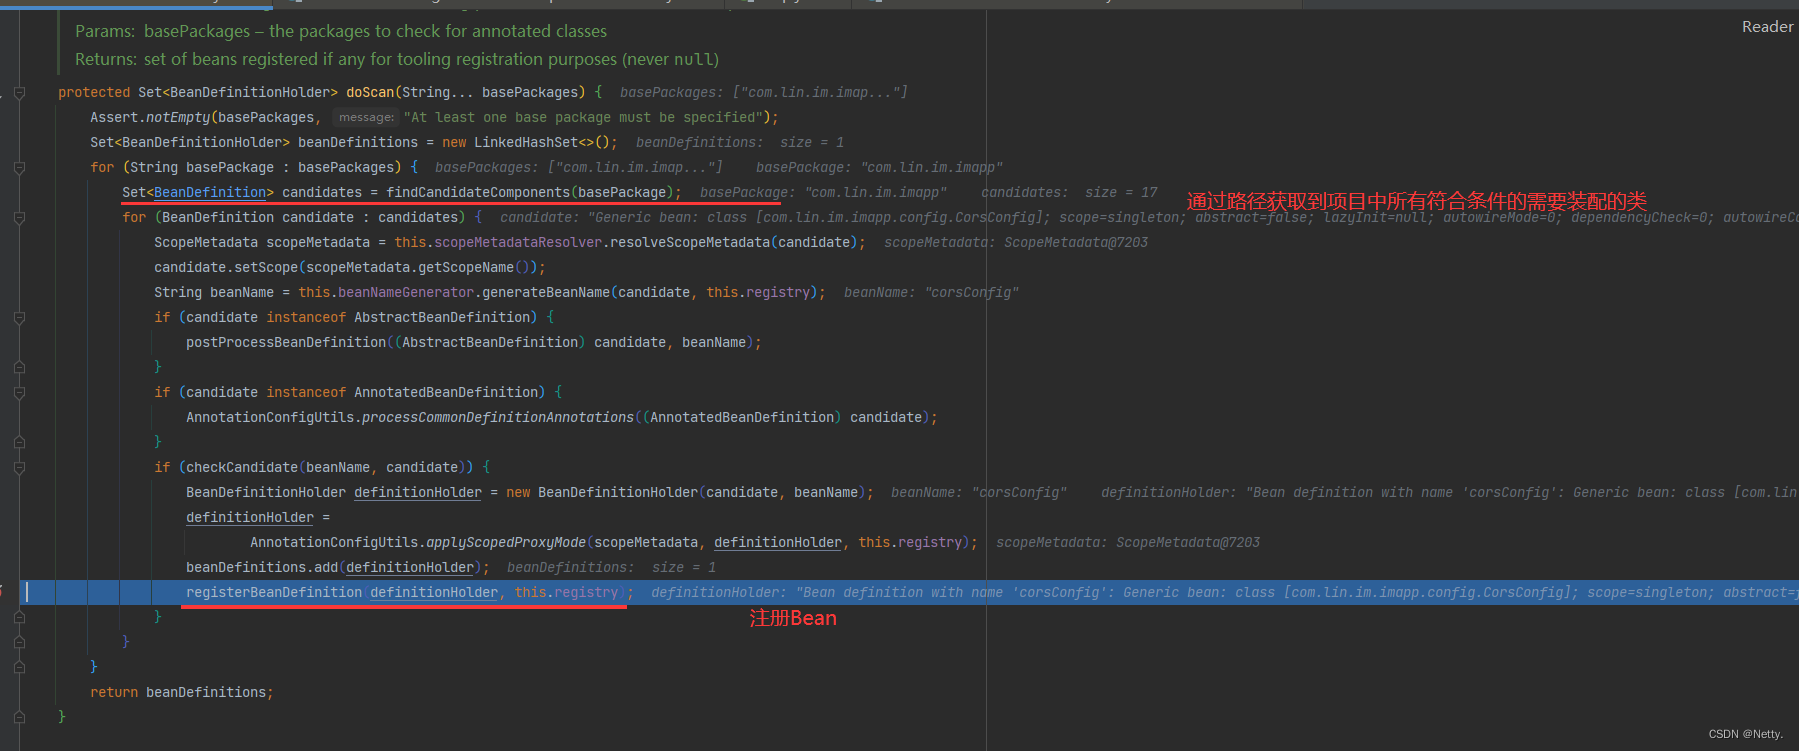Fold the 'instanceof AnnotatedBeanDefinition' if block
Image resolution: width=1799 pixels, height=751 pixels.
19,393
